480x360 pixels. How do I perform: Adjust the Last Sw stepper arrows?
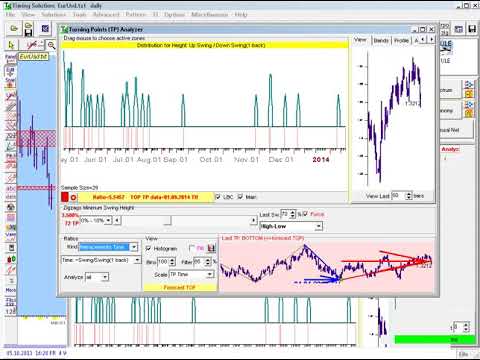pyautogui.click(x=292, y=214)
